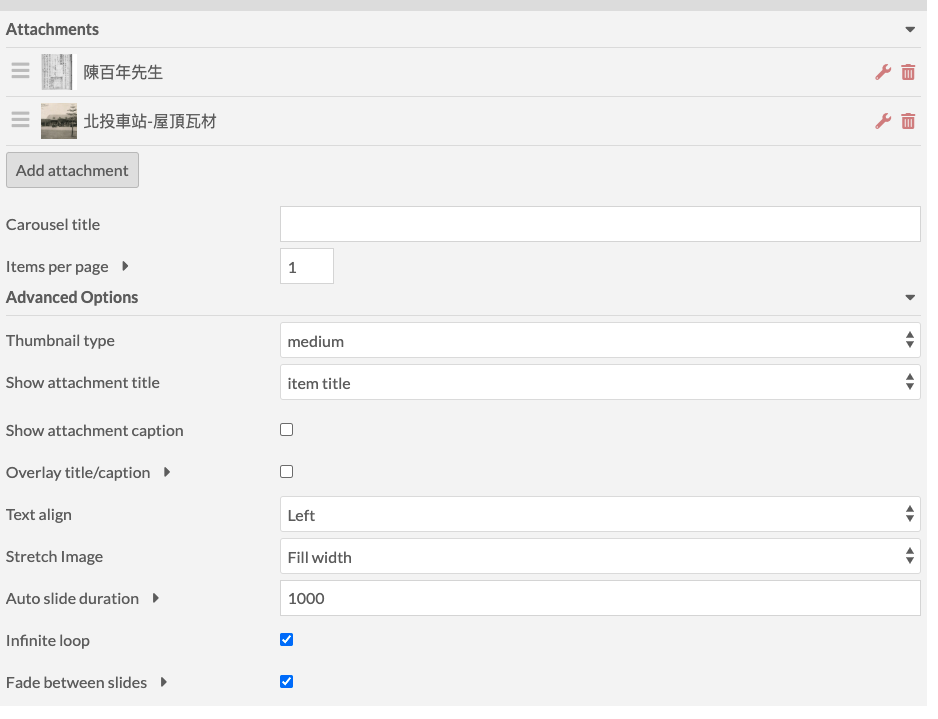Click wrench edit icon for 陳百年先生
This screenshot has width=938, height=719.
pyautogui.click(x=882, y=72)
